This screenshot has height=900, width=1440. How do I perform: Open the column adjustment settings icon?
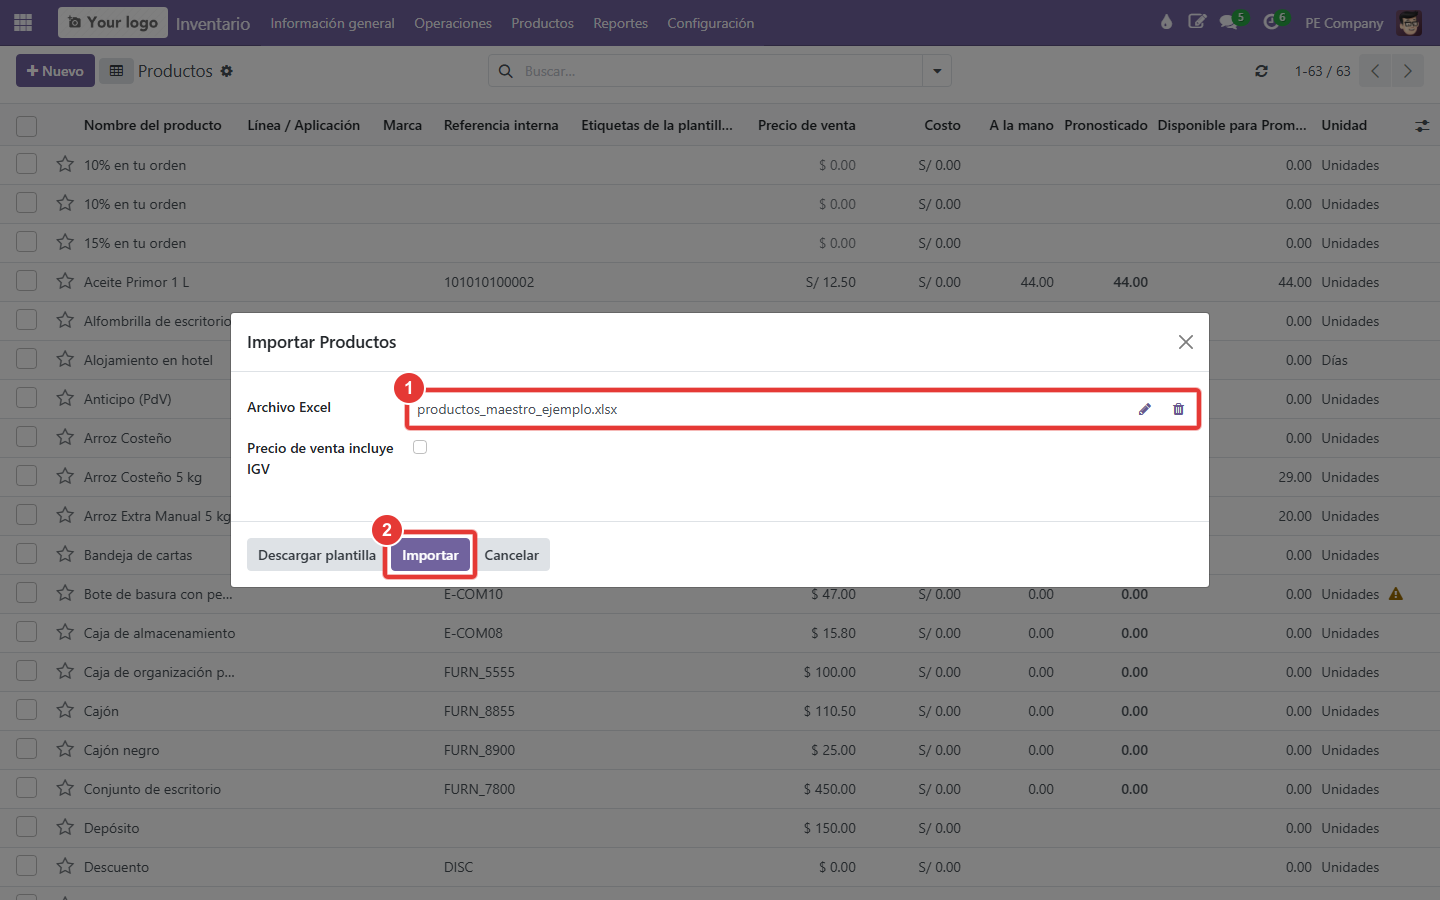1422,126
